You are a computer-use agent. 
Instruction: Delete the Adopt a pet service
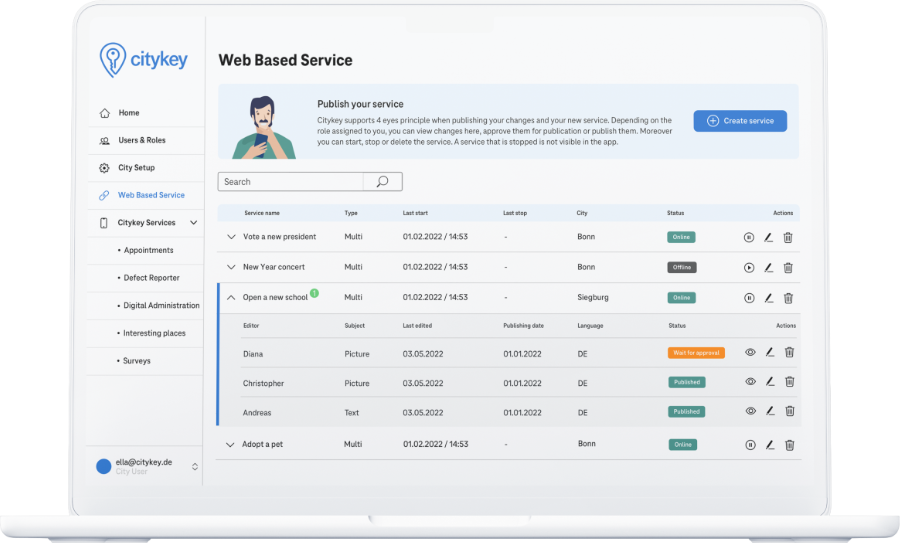[x=790, y=445]
